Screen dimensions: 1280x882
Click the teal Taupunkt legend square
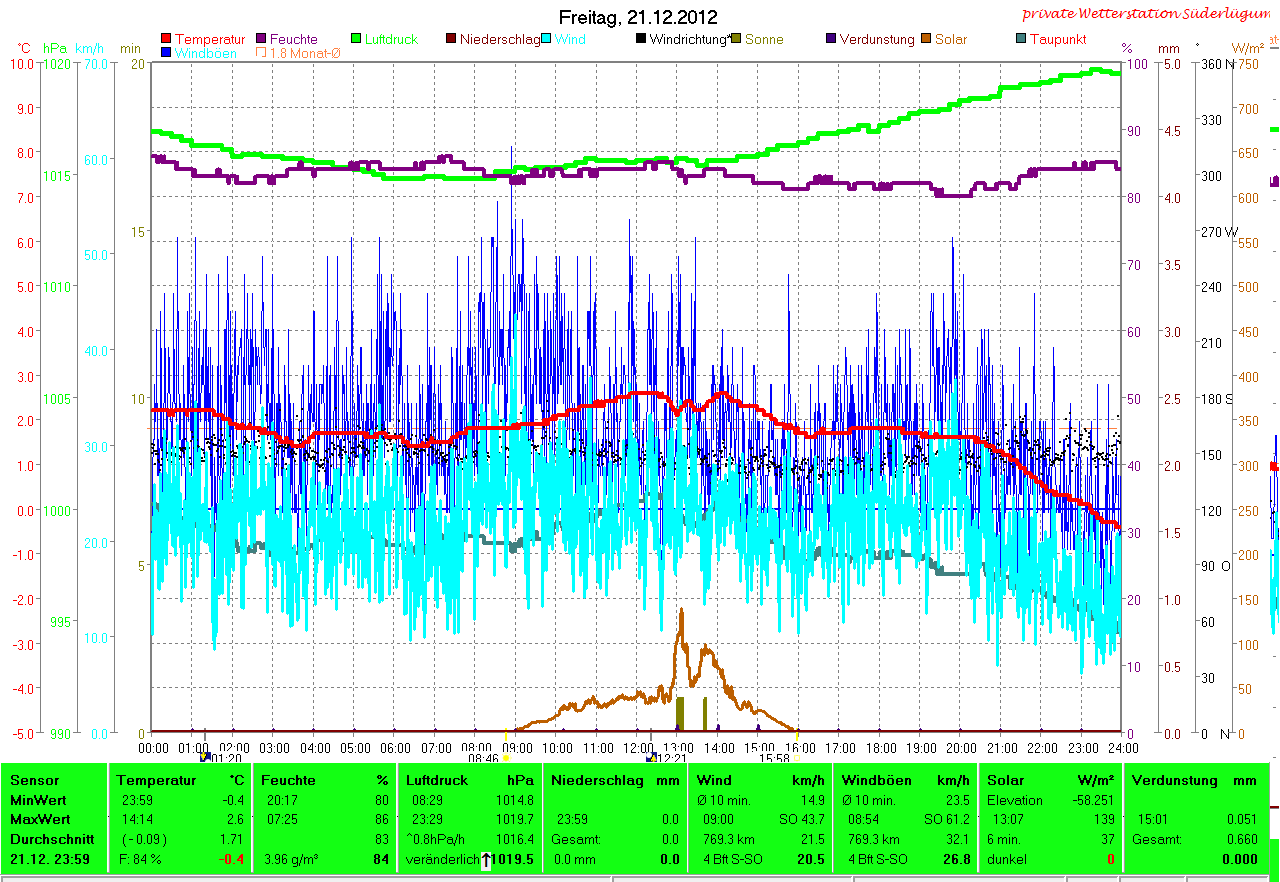click(1021, 40)
